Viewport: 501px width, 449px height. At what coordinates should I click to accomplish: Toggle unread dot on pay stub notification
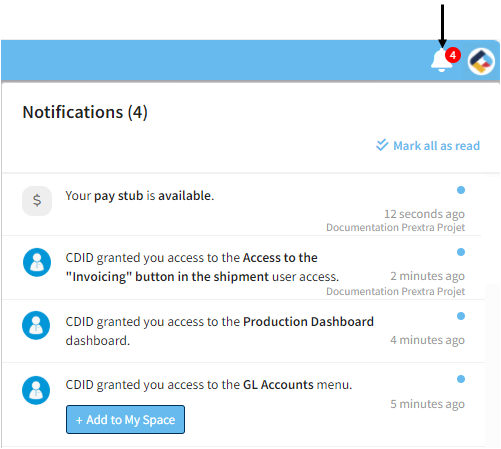(x=461, y=190)
